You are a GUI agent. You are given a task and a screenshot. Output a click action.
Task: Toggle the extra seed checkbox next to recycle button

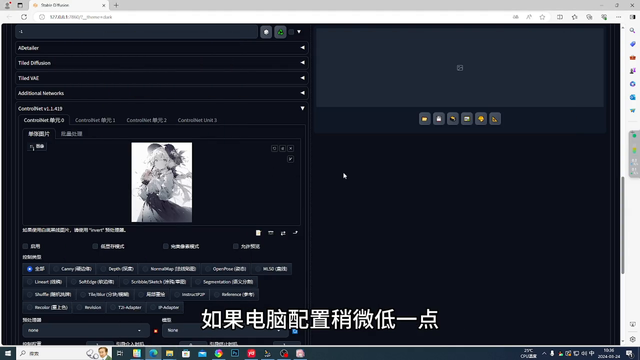click(291, 32)
